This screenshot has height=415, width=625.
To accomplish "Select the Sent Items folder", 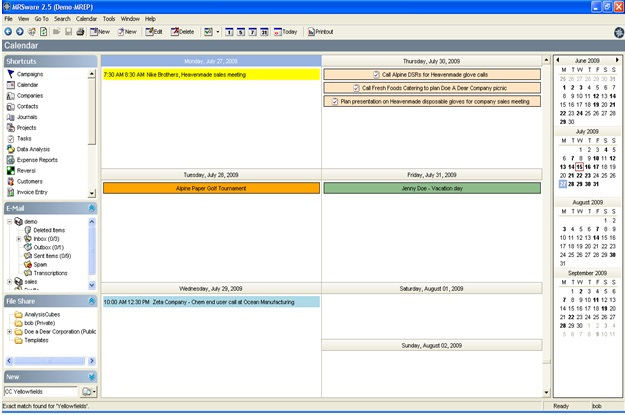I will coord(47,256).
